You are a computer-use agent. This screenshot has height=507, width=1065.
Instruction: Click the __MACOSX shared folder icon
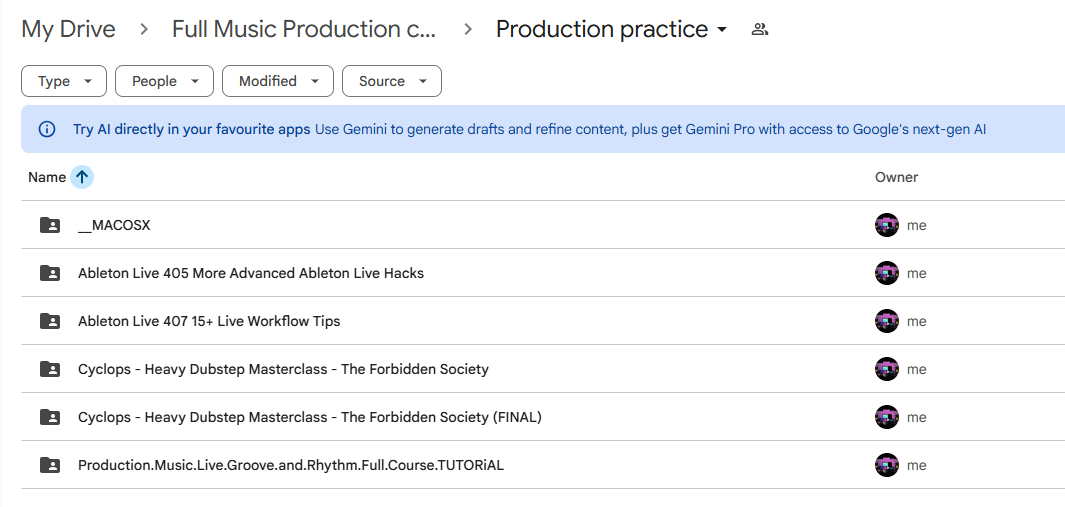[50, 225]
